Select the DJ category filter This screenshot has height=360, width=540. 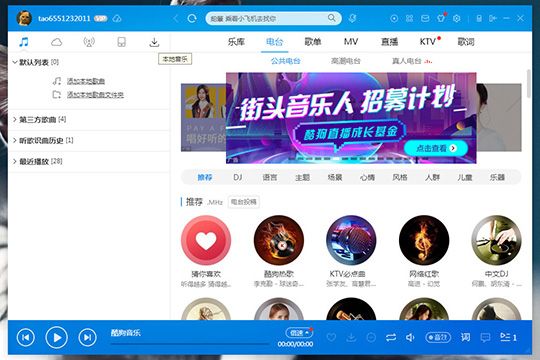coord(238,177)
